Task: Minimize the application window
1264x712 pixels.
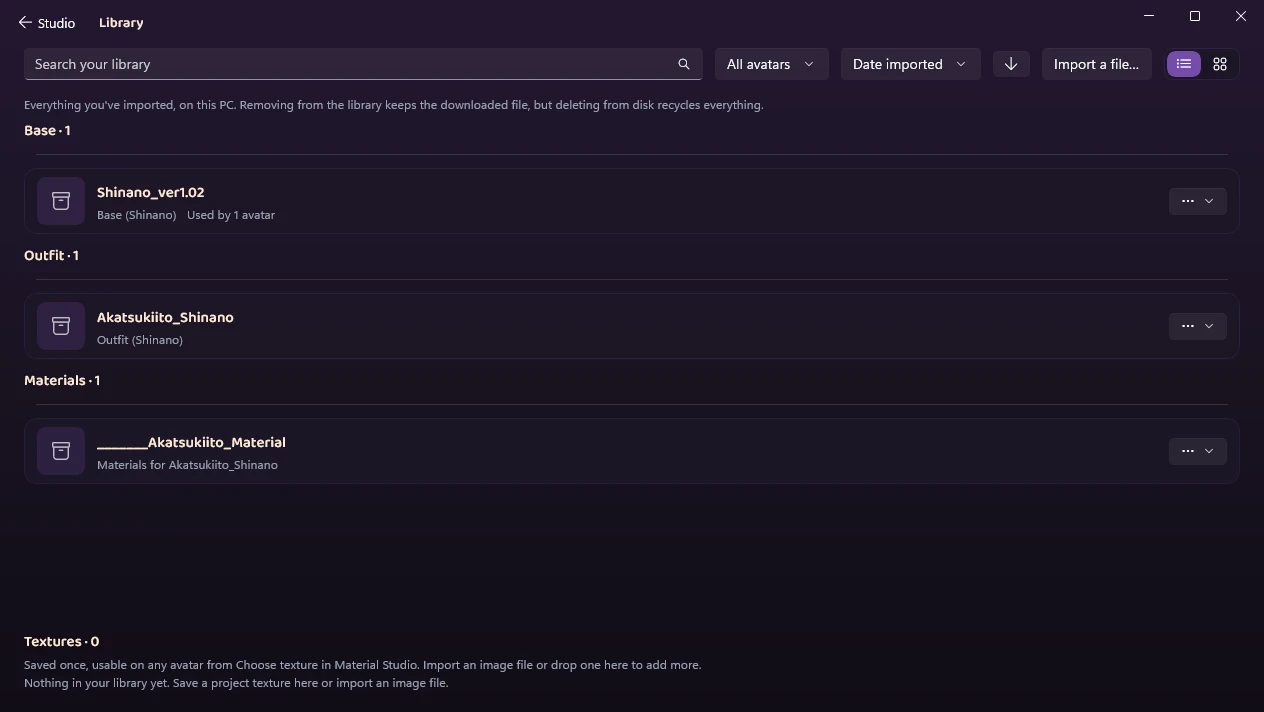Action: tap(1149, 16)
